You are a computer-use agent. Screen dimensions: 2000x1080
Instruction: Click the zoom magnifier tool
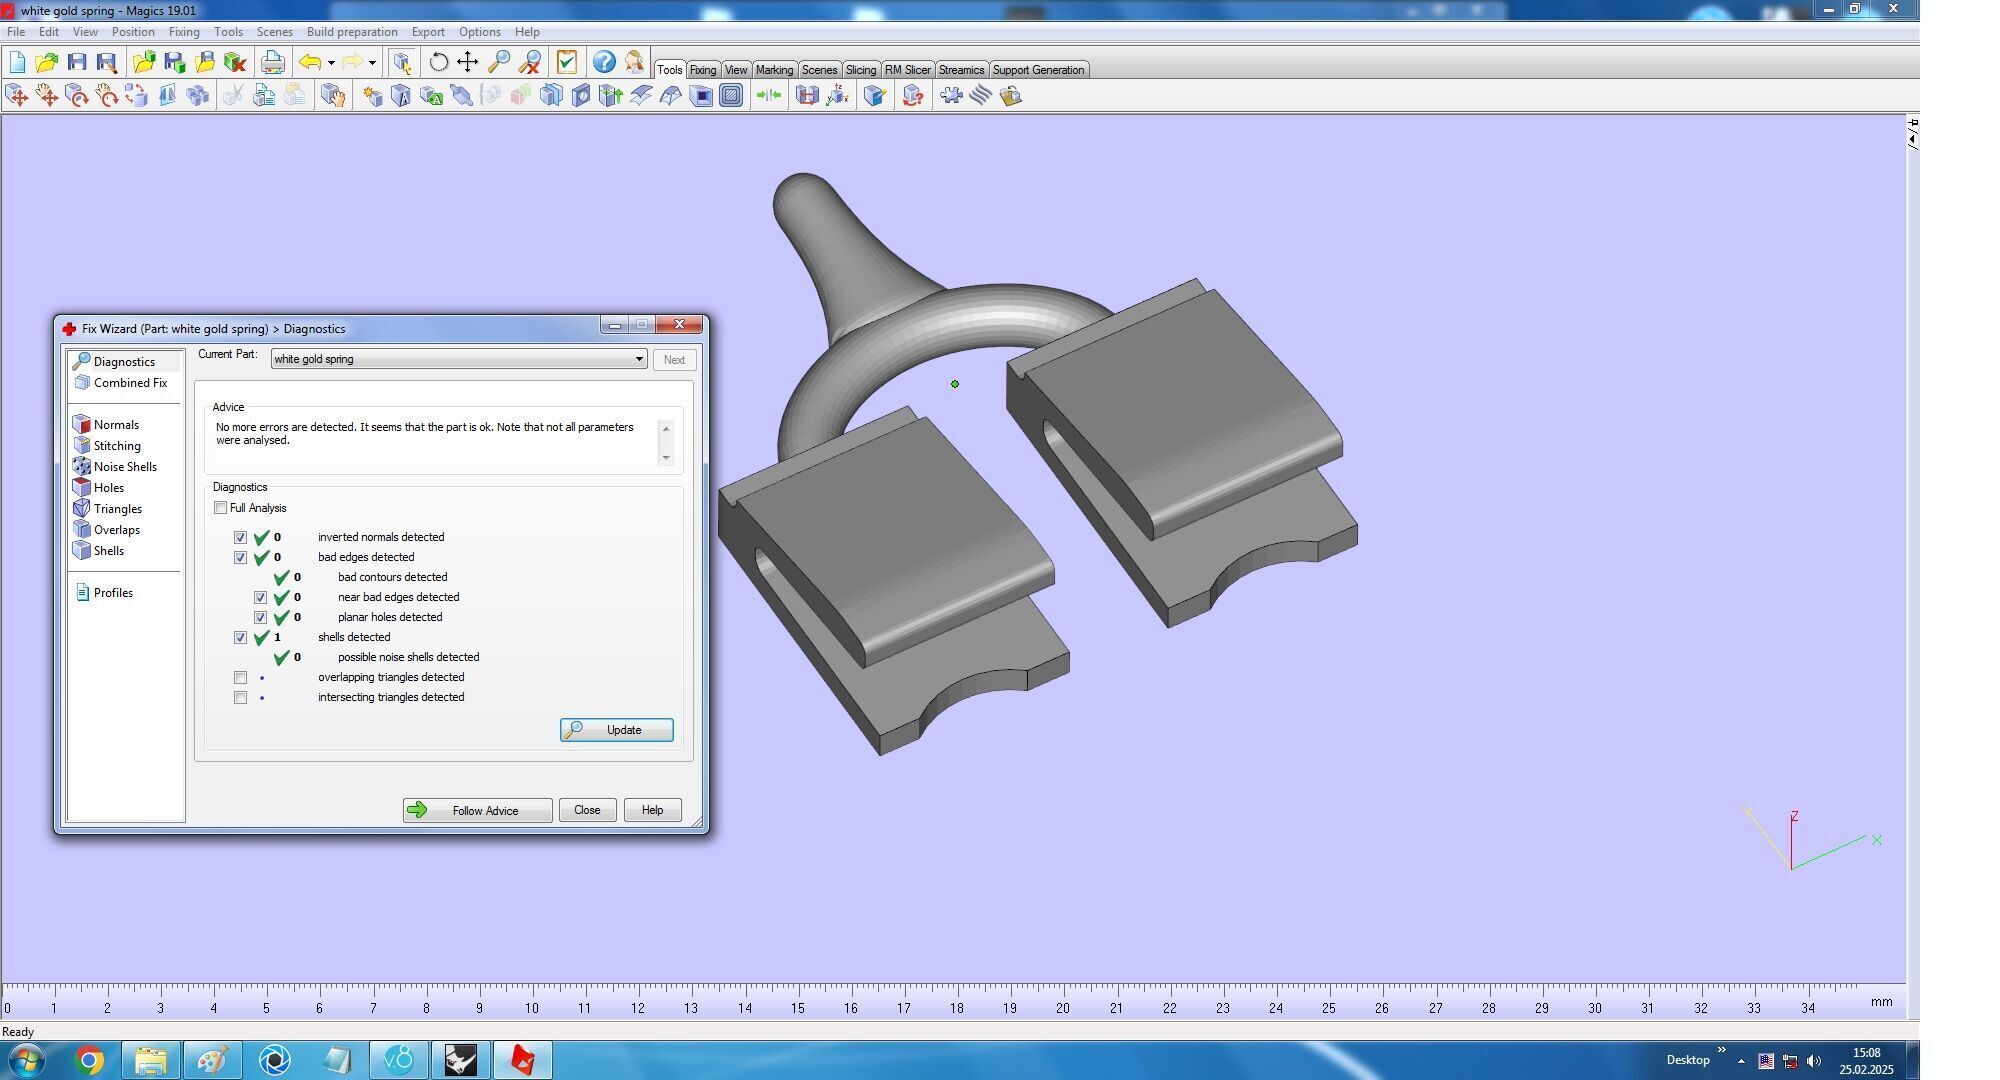click(x=498, y=62)
